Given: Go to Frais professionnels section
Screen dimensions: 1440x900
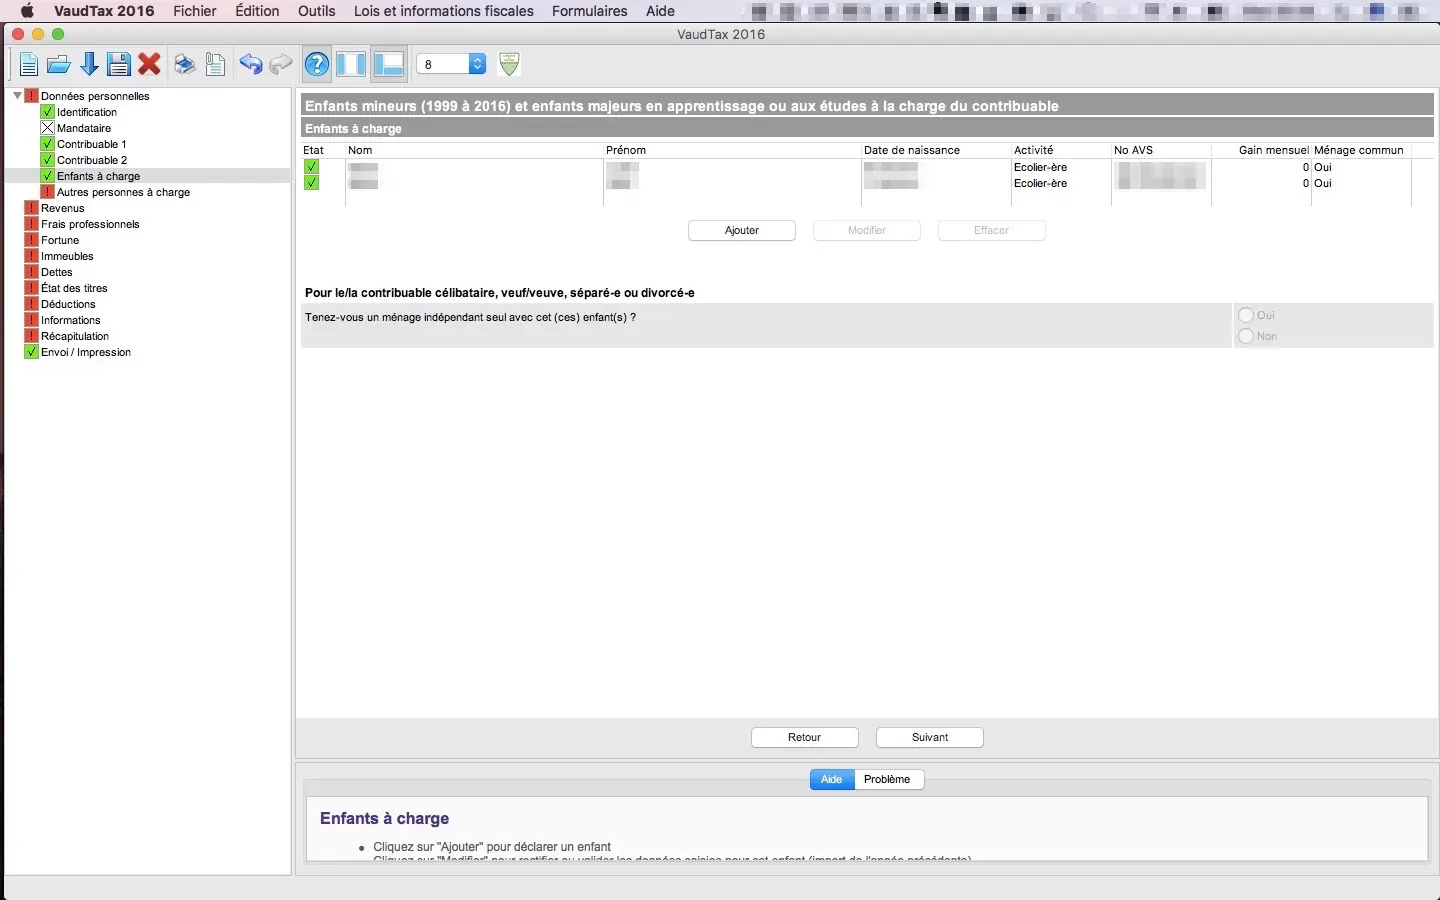Looking at the screenshot, I should pyautogui.click(x=90, y=224).
